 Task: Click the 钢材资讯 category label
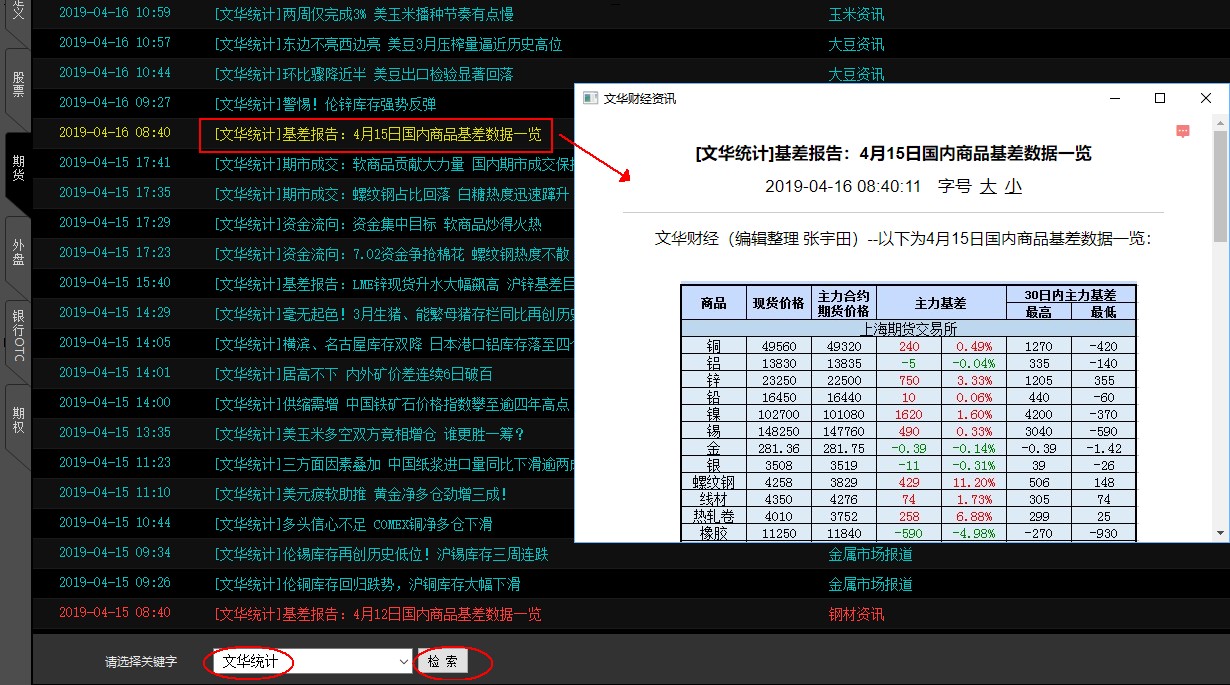click(856, 614)
